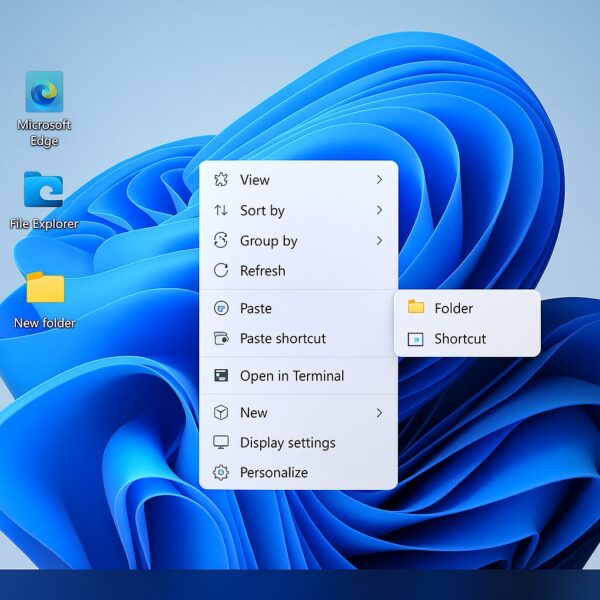Click the Group by icon
Image resolution: width=600 pixels, height=600 pixels.
pos(221,240)
